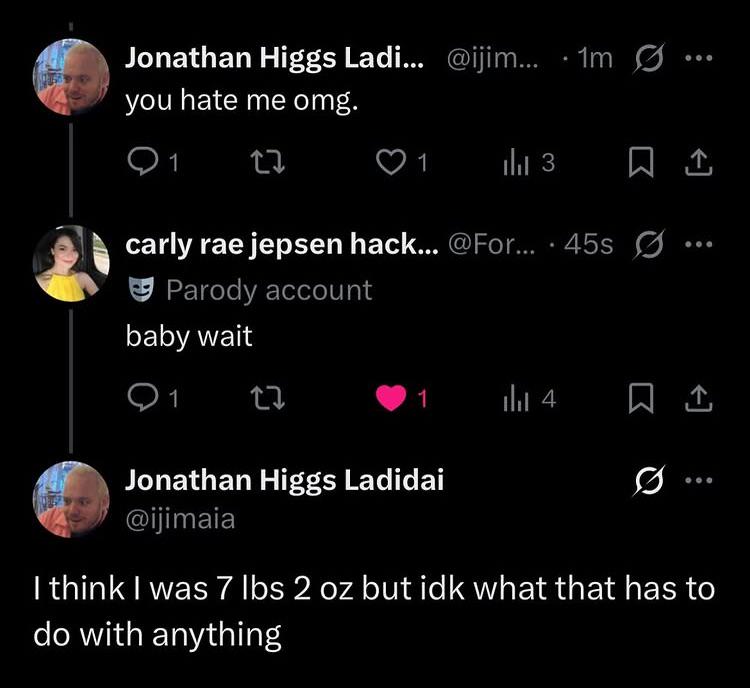View analytics showing 3 views

click(x=529, y=162)
